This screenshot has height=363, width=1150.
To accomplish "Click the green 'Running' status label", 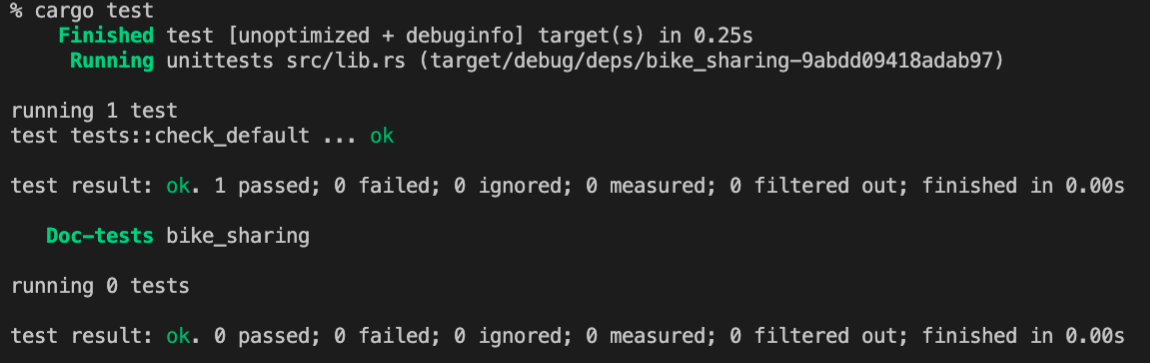I will [111, 61].
